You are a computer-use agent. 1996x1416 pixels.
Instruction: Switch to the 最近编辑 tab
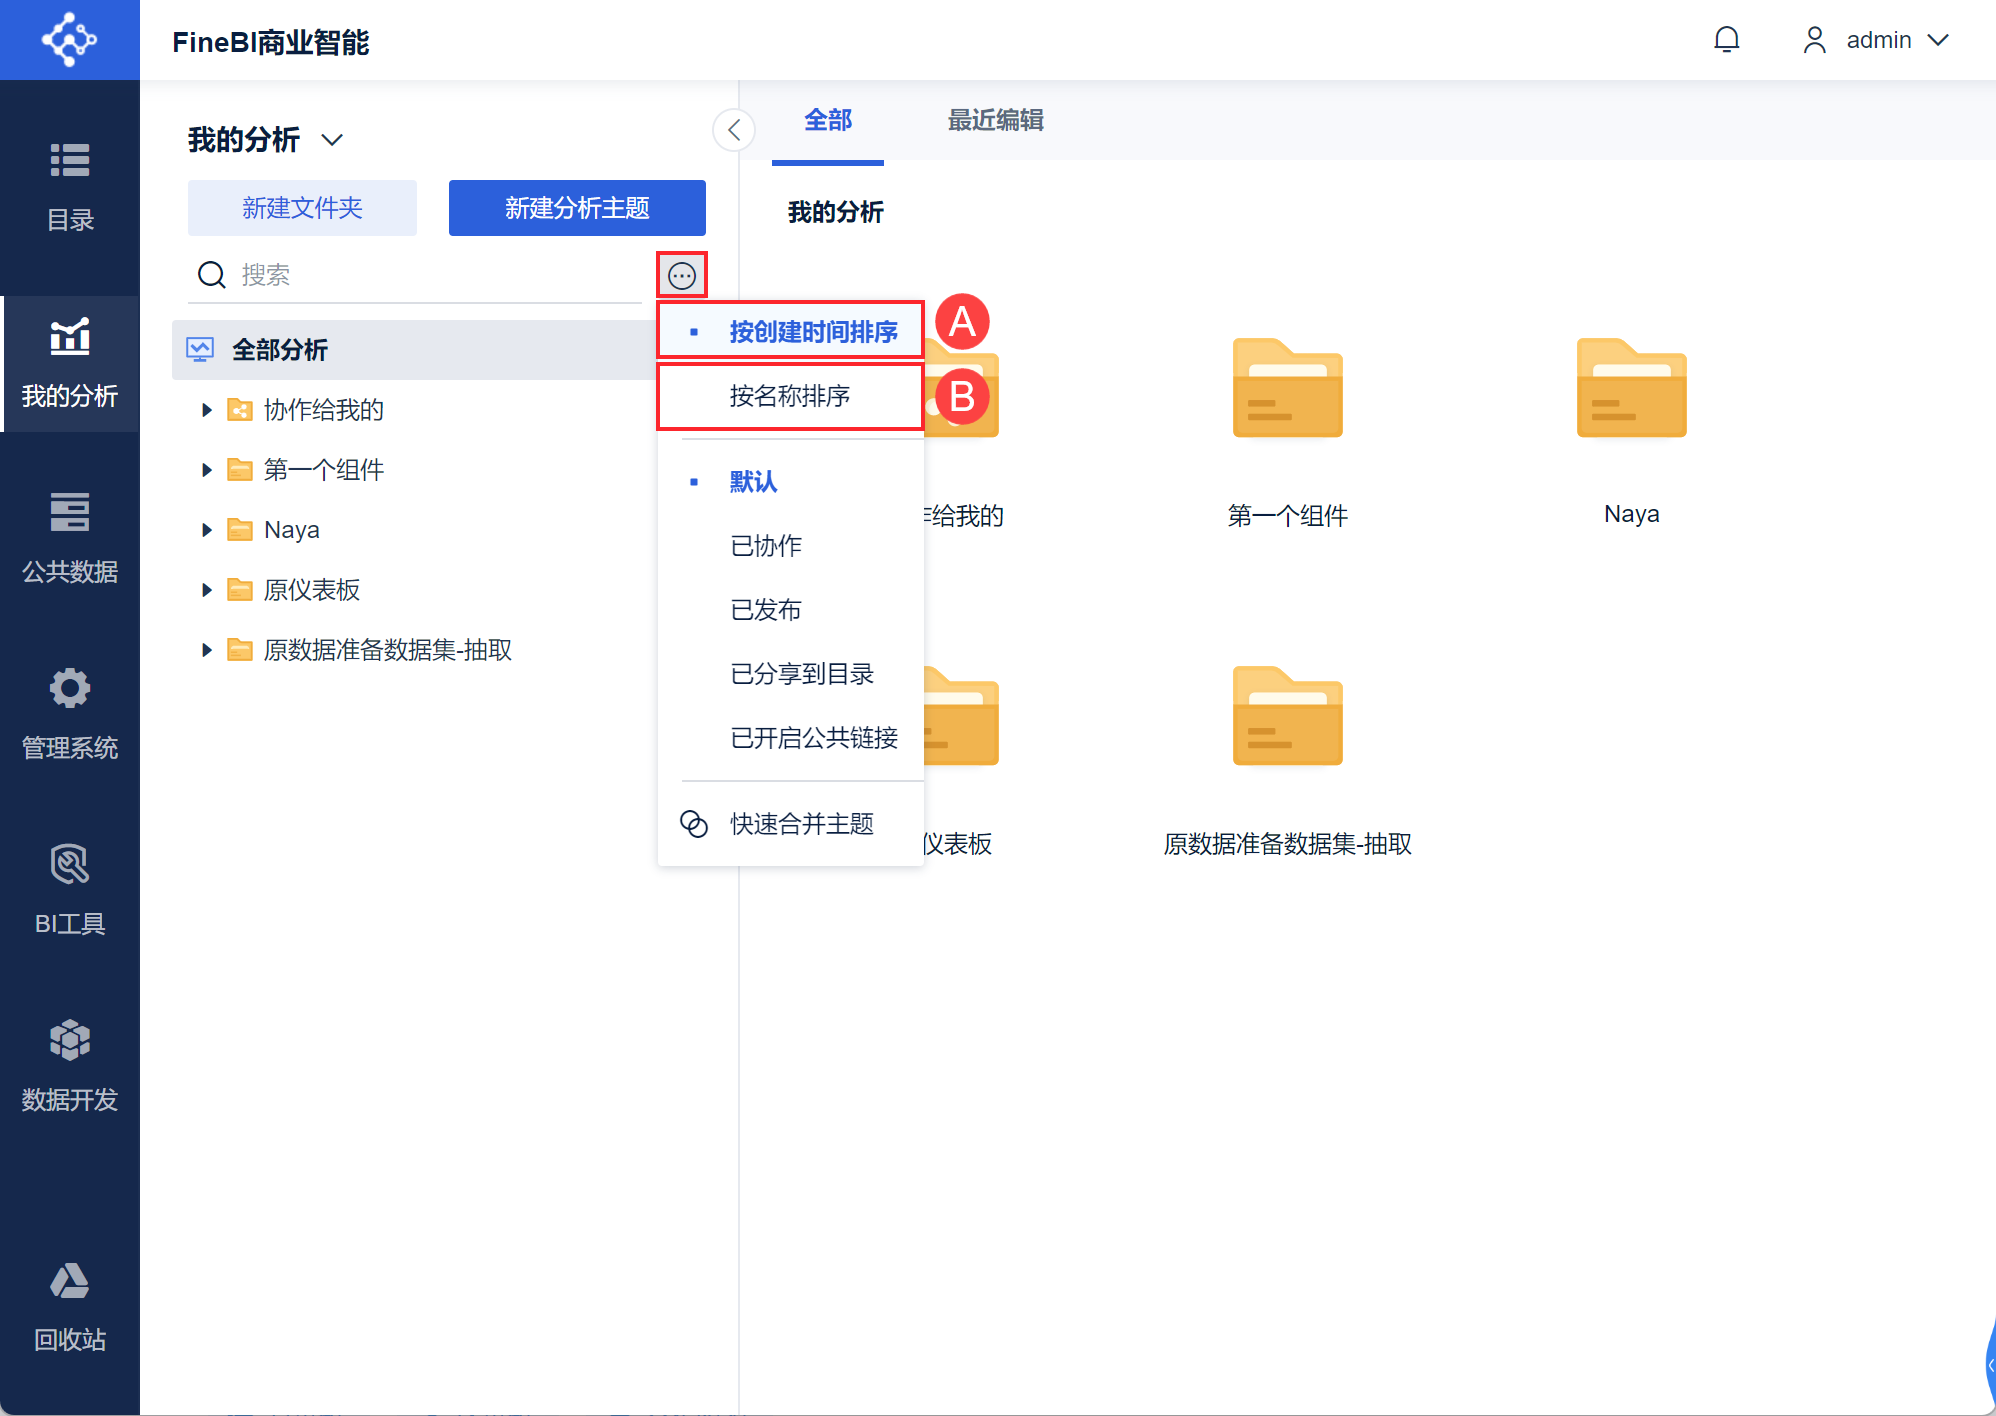(995, 120)
